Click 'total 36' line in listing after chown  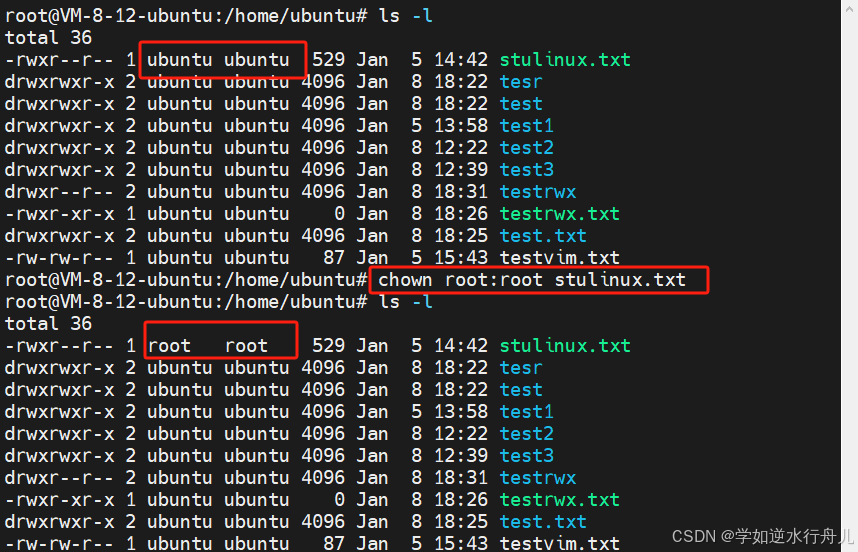pos(48,324)
